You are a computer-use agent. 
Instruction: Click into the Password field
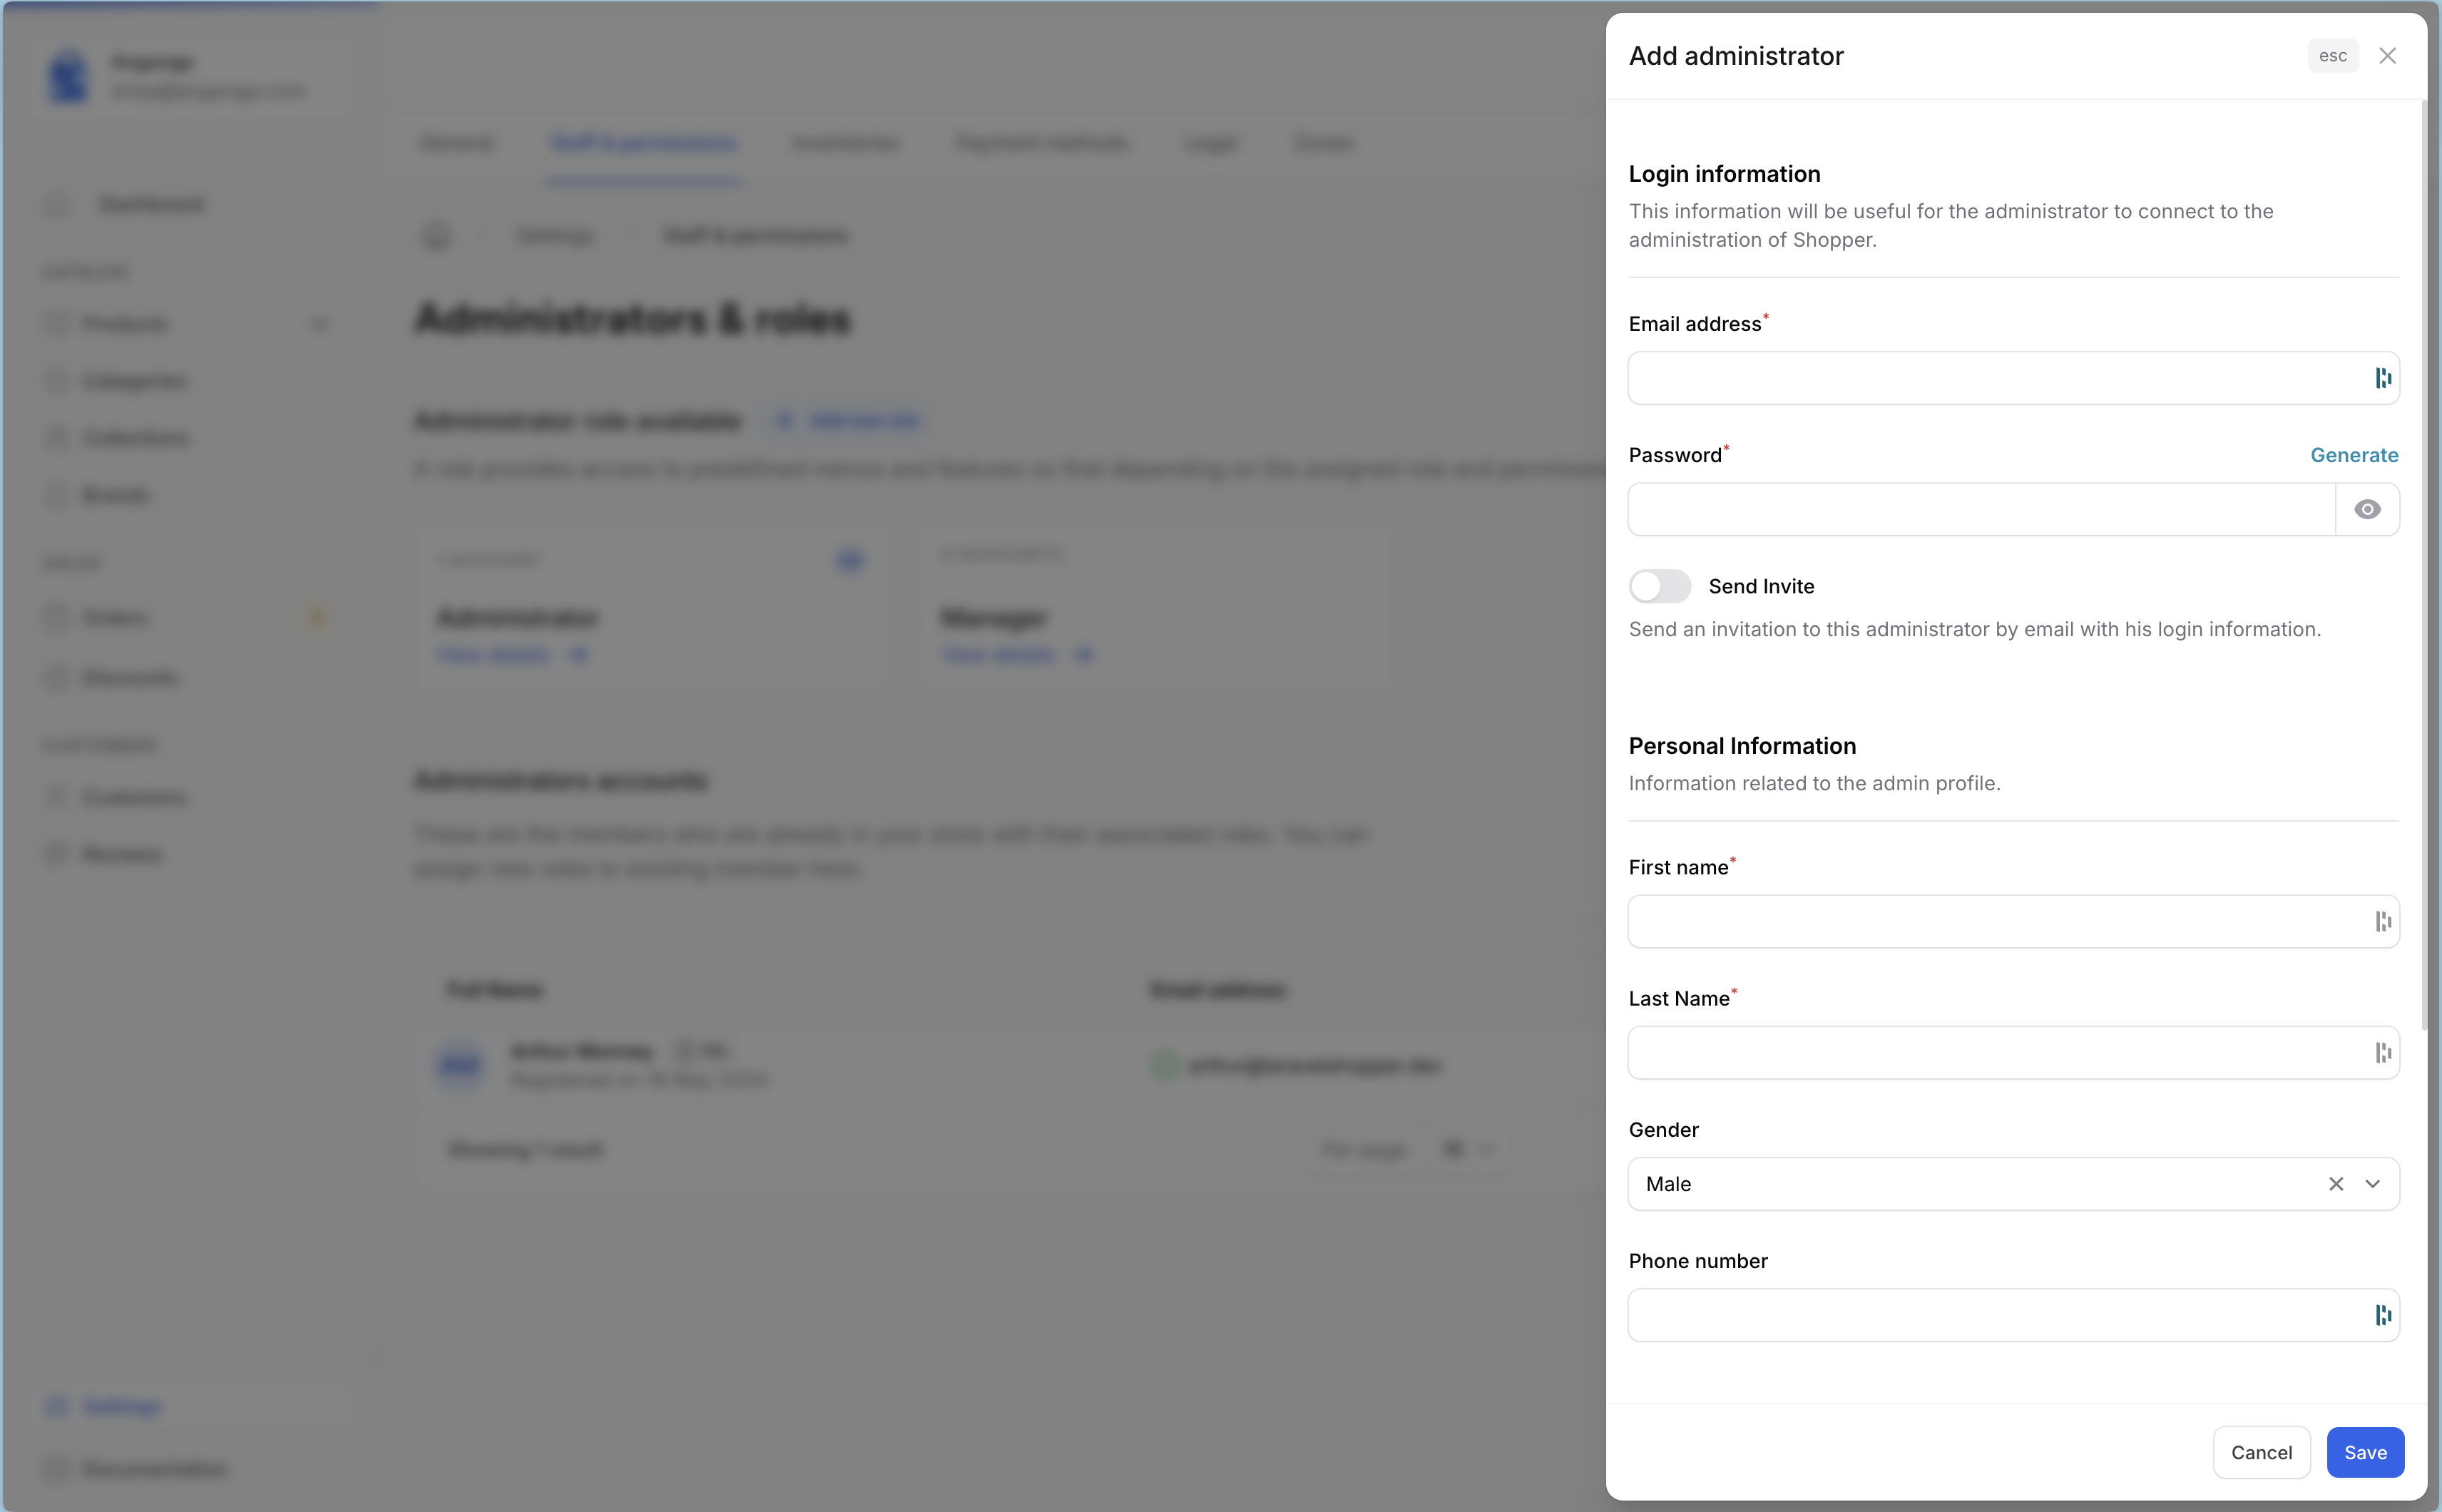(x=1980, y=510)
